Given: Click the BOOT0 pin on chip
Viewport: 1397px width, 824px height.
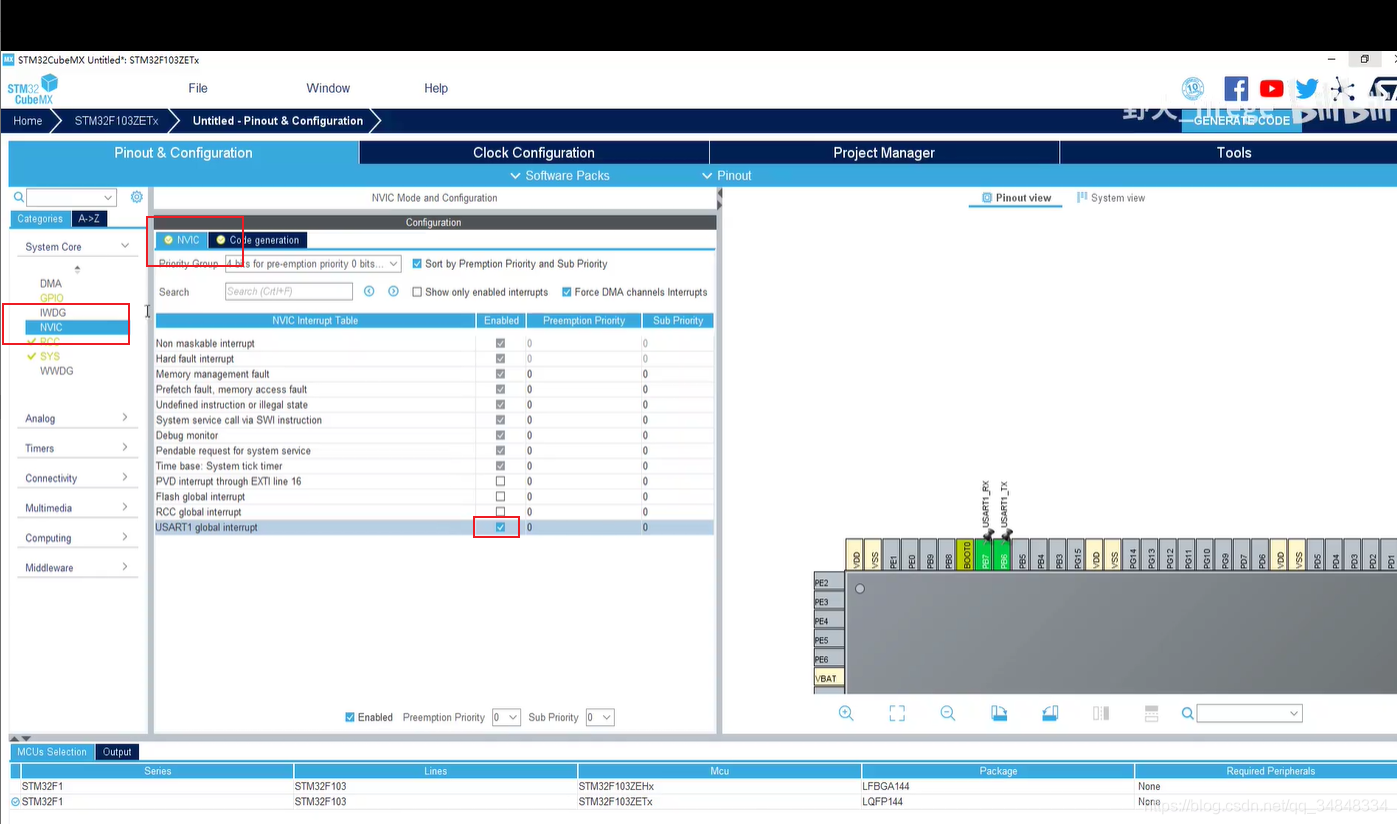Looking at the screenshot, I should (x=966, y=555).
